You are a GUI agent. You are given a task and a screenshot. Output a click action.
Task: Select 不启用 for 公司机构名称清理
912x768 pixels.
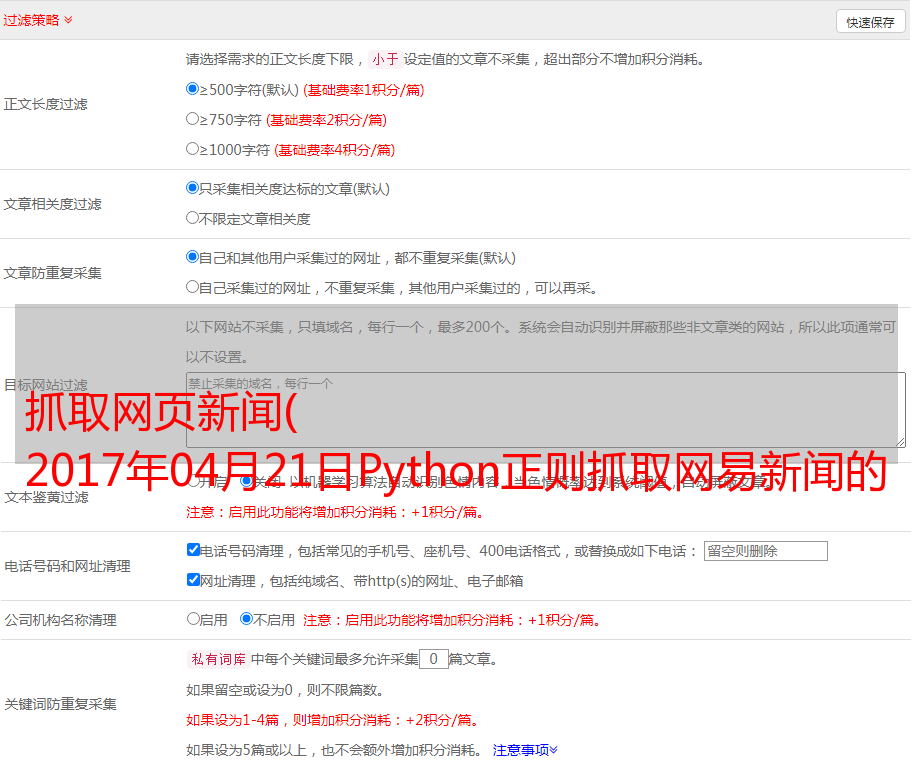pyautogui.click(x=247, y=619)
